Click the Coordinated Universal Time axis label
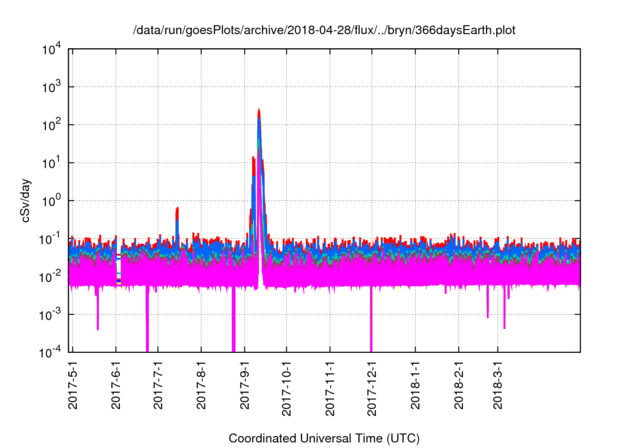 tap(324, 438)
